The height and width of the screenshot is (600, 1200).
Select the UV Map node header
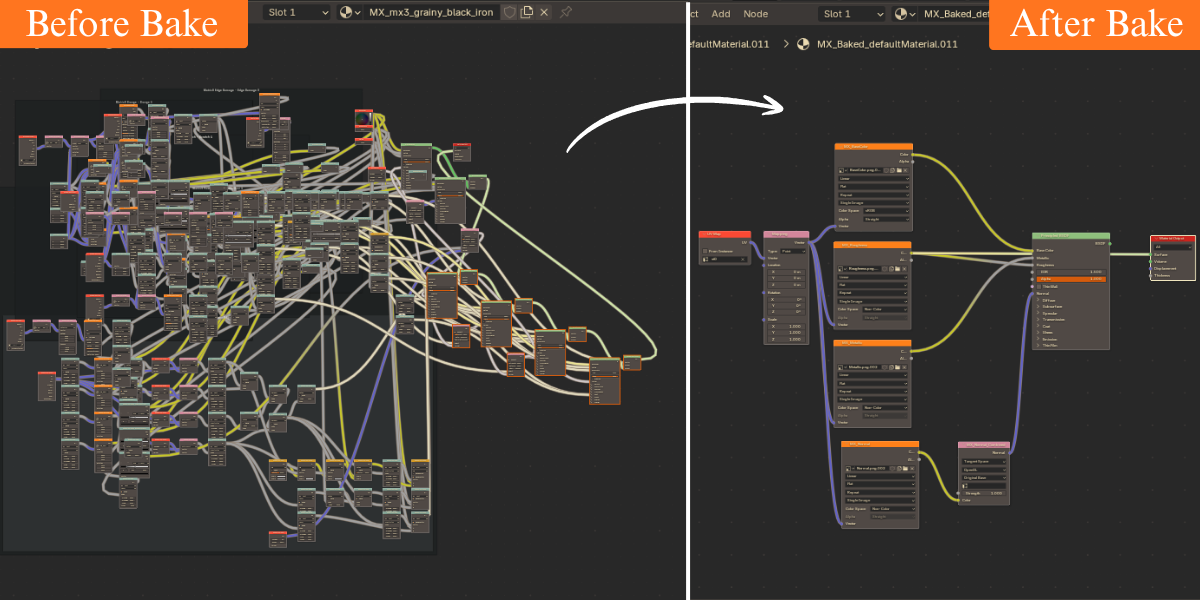[725, 234]
